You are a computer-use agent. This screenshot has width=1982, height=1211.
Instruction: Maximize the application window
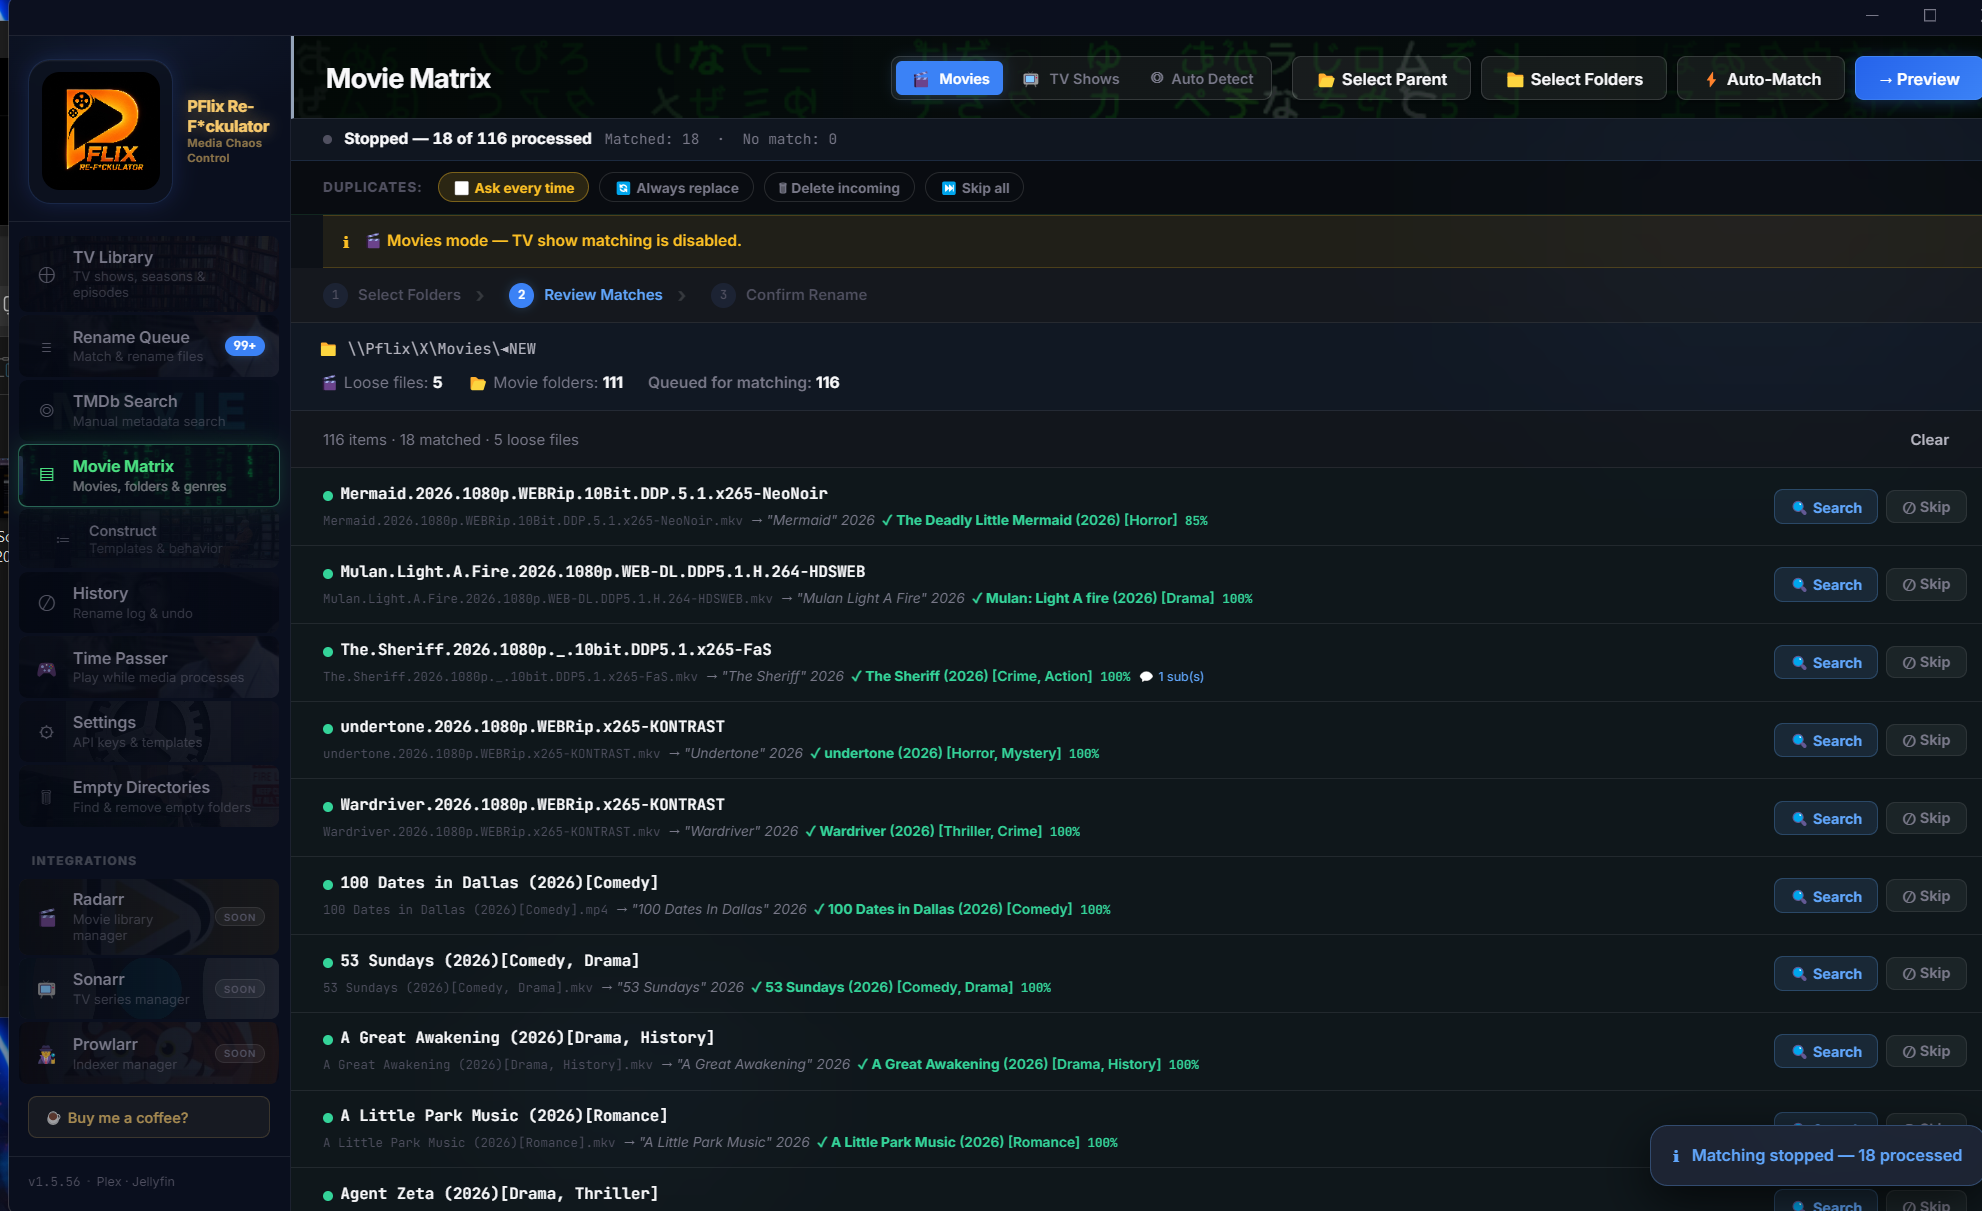[x=1930, y=15]
